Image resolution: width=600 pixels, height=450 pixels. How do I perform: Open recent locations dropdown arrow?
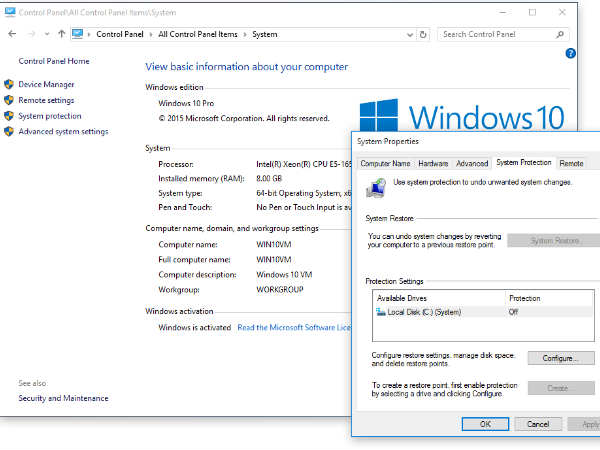(x=47, y=34)
